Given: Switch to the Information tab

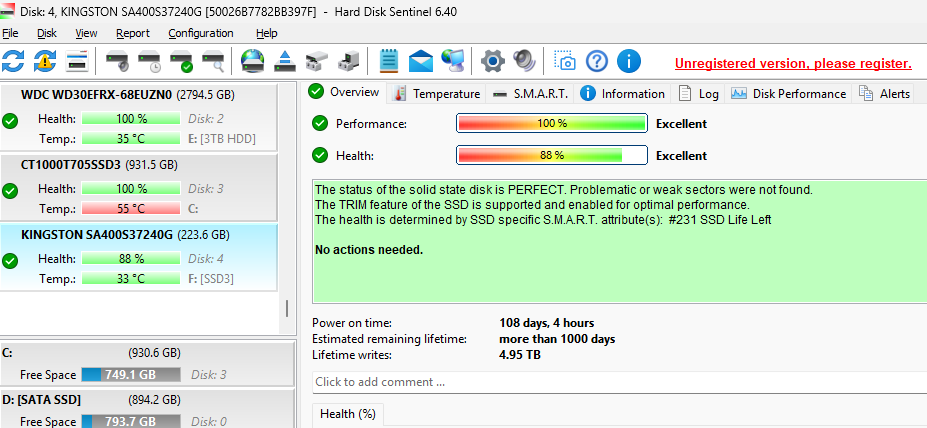Looking at the screenshot, I should click(x=623, y=93).
